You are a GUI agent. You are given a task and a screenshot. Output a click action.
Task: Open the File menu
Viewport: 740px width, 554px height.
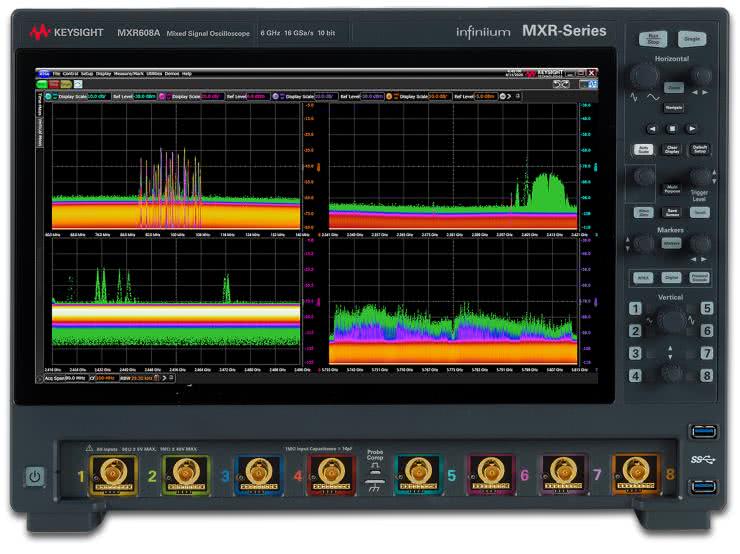tap(56, 73)
